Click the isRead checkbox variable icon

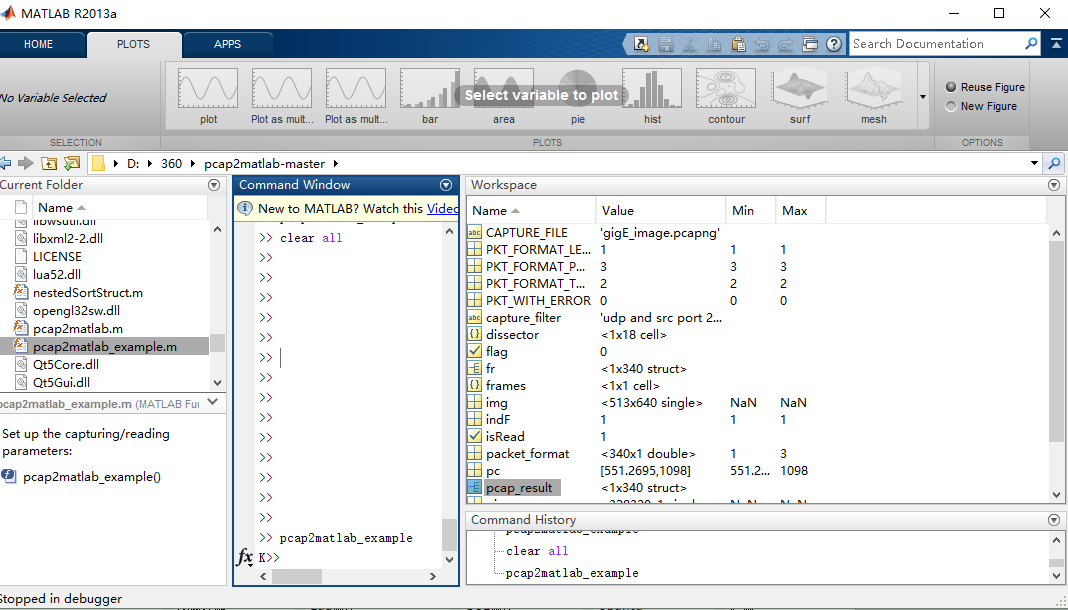[475, 436]
